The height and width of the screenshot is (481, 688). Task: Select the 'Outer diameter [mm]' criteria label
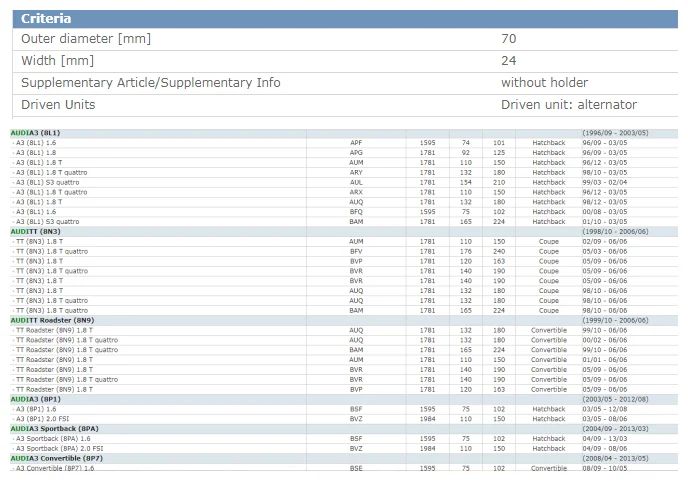(x=86, y=39)
